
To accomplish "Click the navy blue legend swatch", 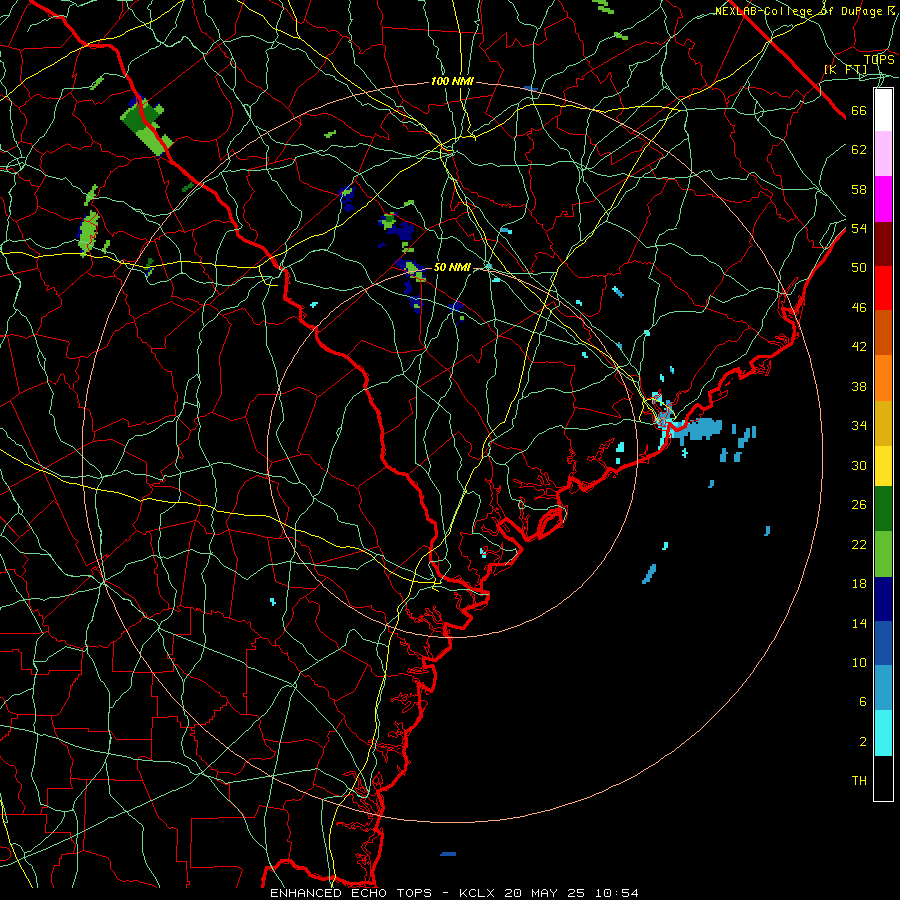I will [883, 599].
